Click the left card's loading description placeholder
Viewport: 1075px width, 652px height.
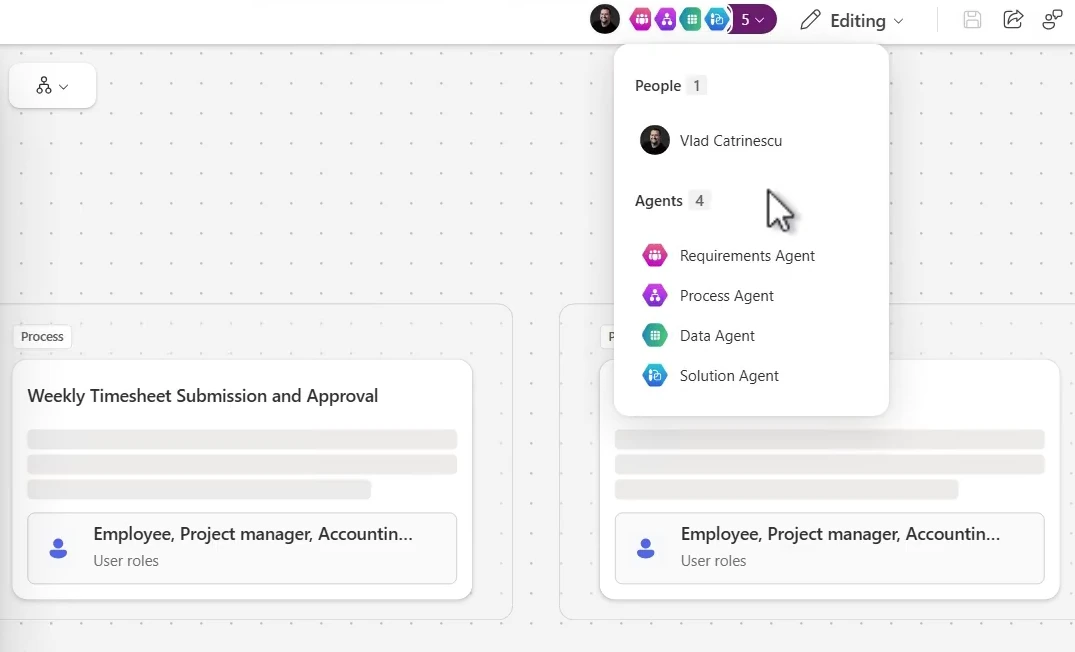(242, 464)
